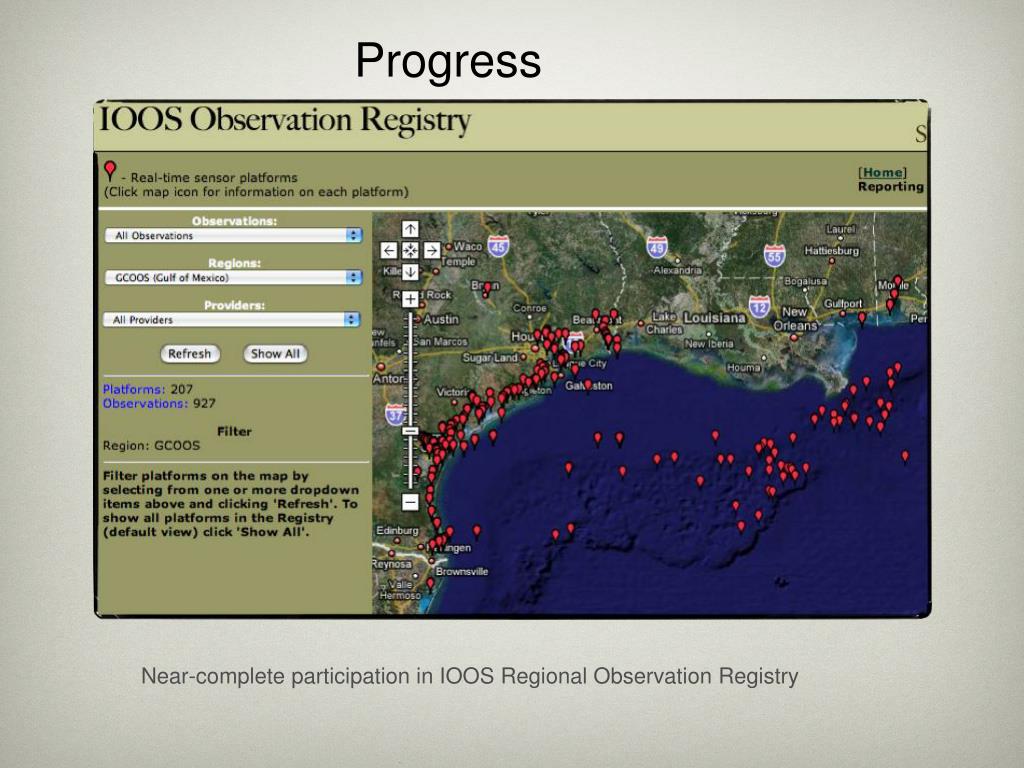Open the Reporting link
This screenshot has width=1024, height=768.
891,187
